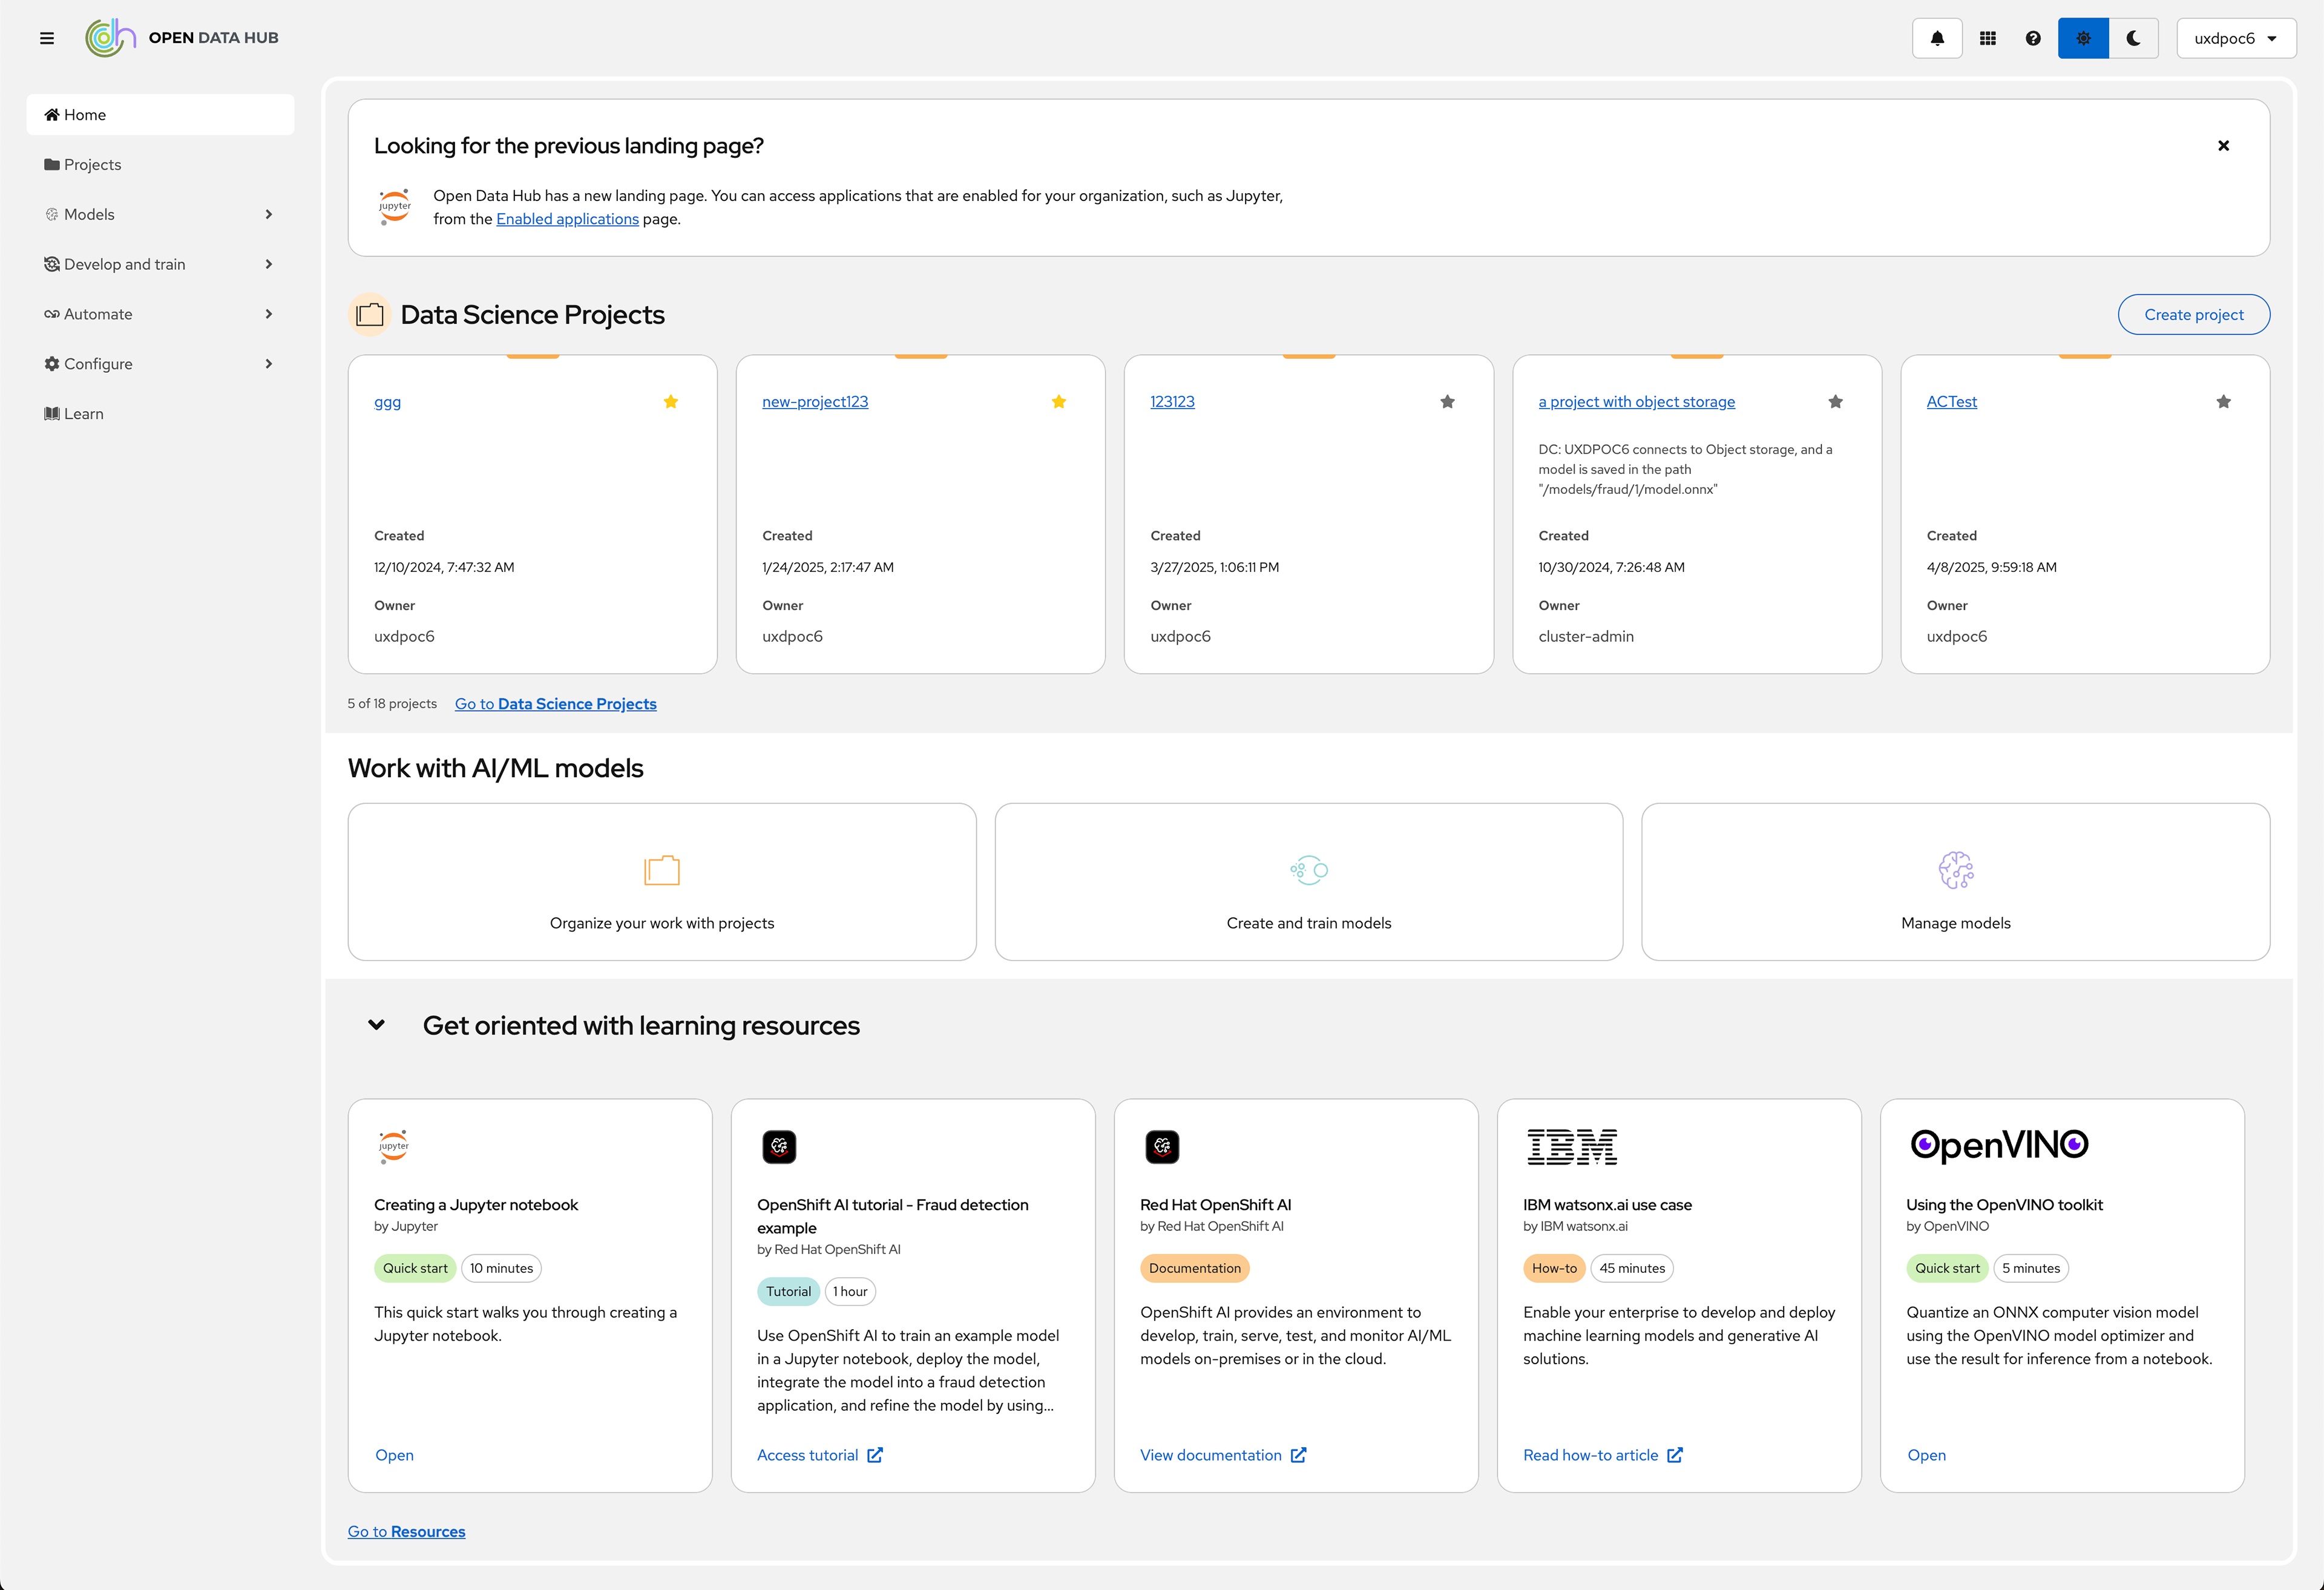Click the Open Data Hub logo
This screenshot has width=2324, height=1590.
(182, 38)
